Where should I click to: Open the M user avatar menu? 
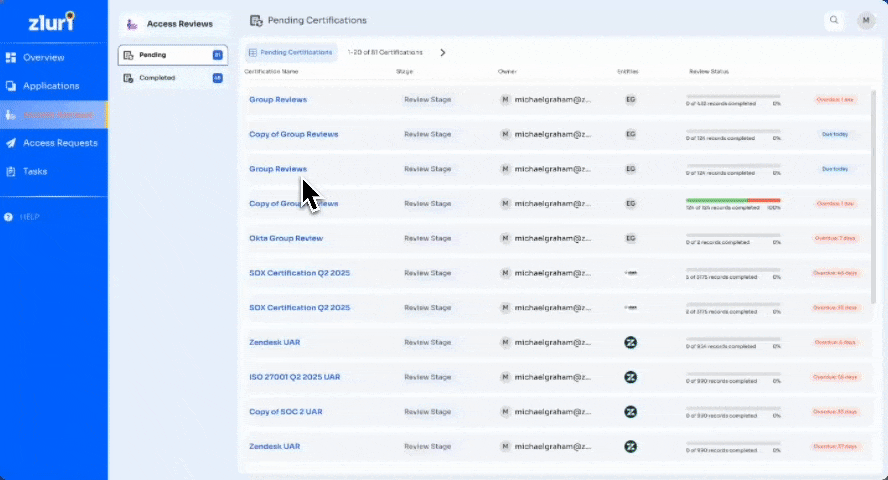(866, 20)
